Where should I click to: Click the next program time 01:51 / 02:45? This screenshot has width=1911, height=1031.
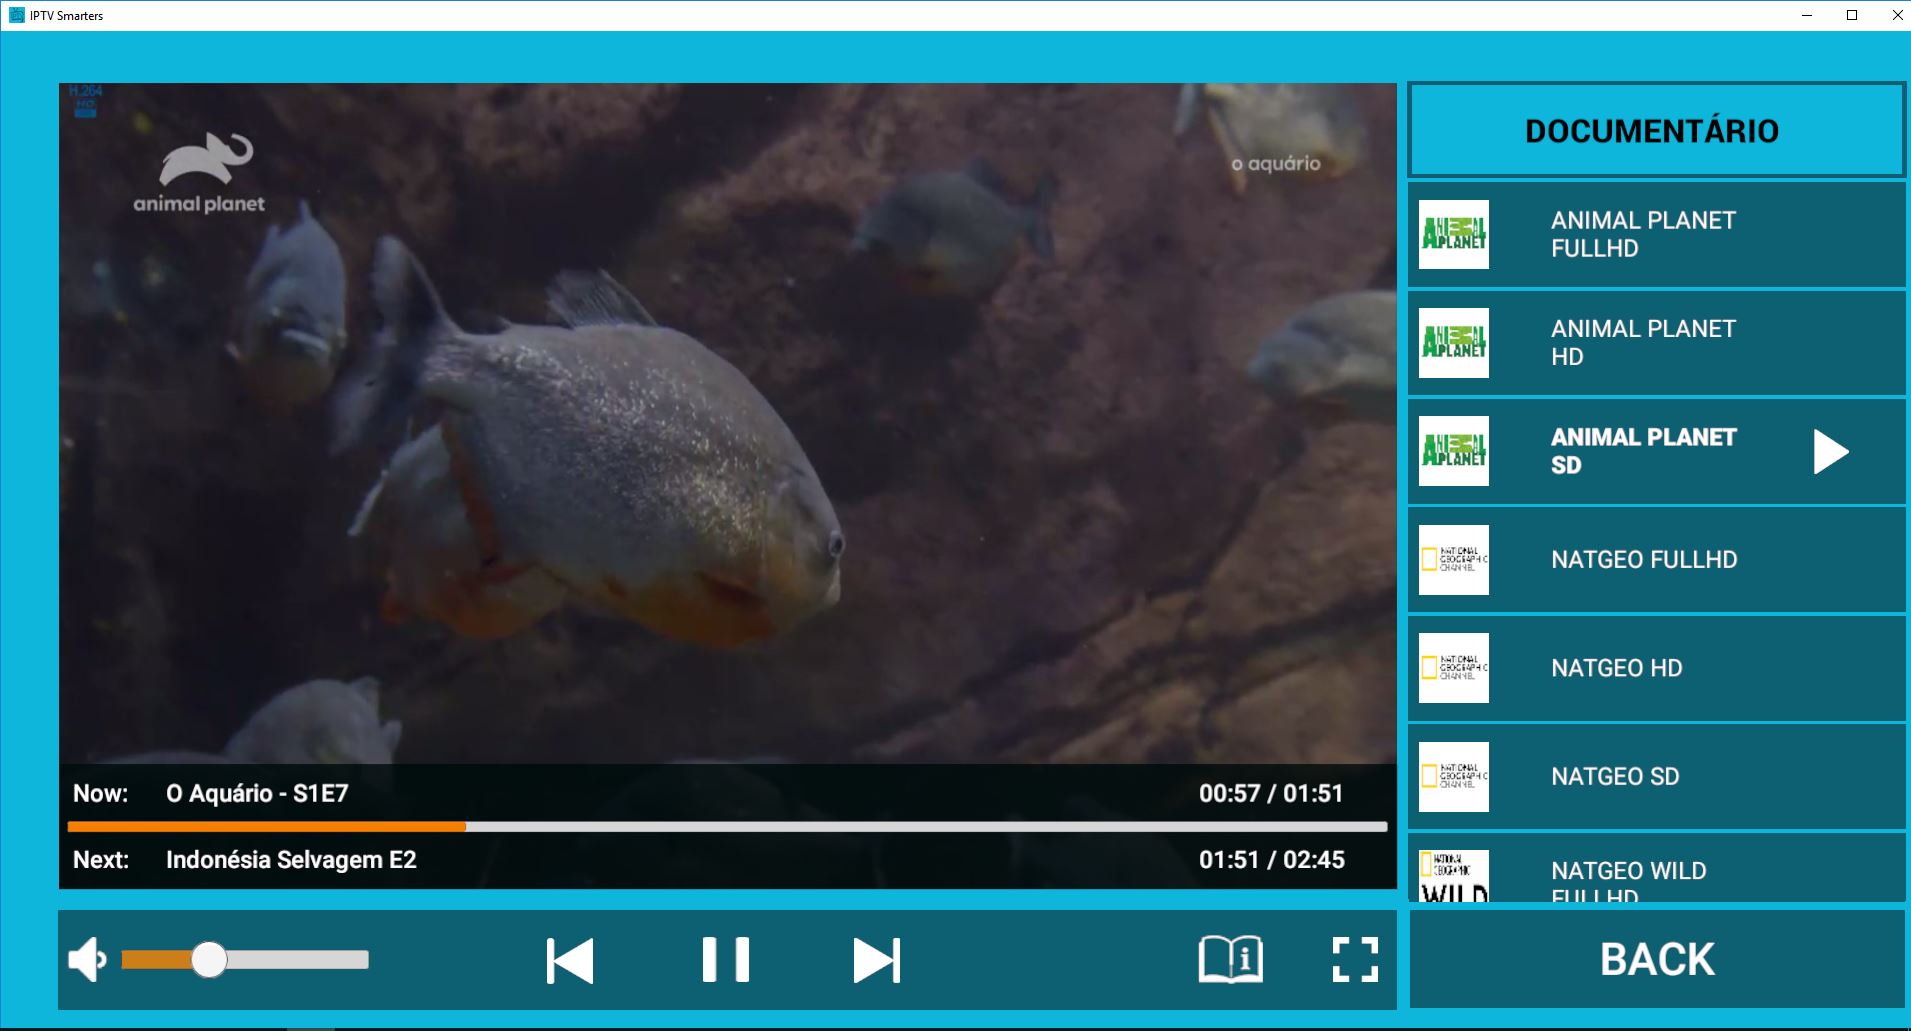pos(1271,860)
